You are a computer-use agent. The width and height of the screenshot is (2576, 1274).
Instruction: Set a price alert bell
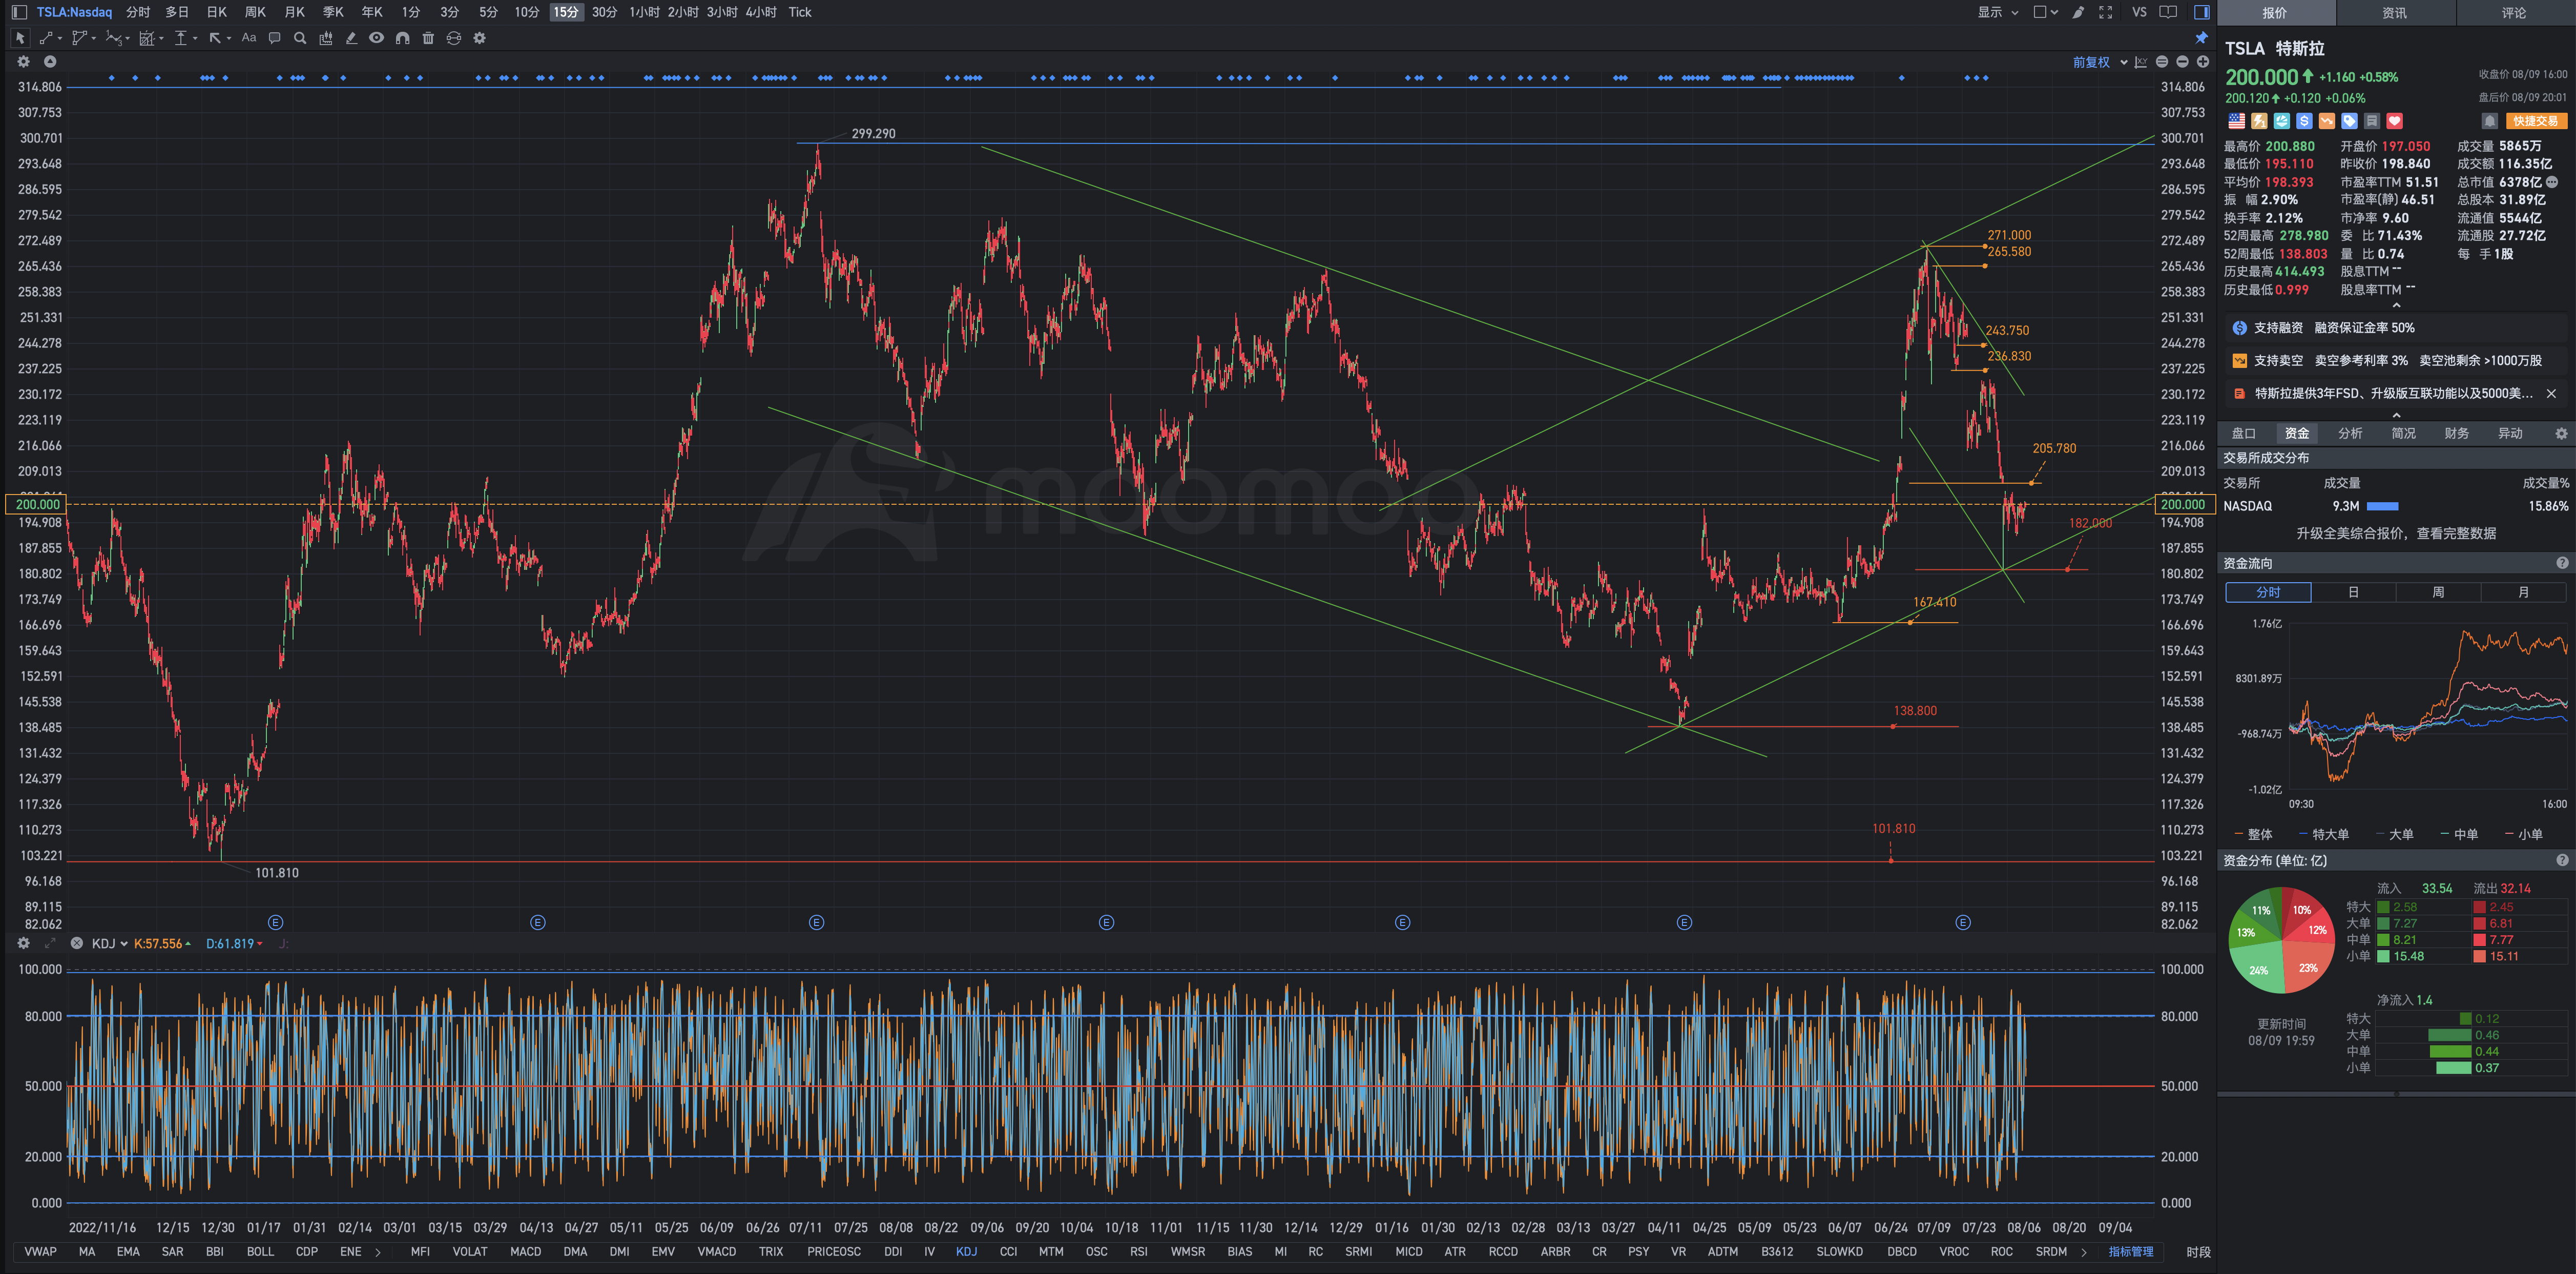[x=2489, y=121]
